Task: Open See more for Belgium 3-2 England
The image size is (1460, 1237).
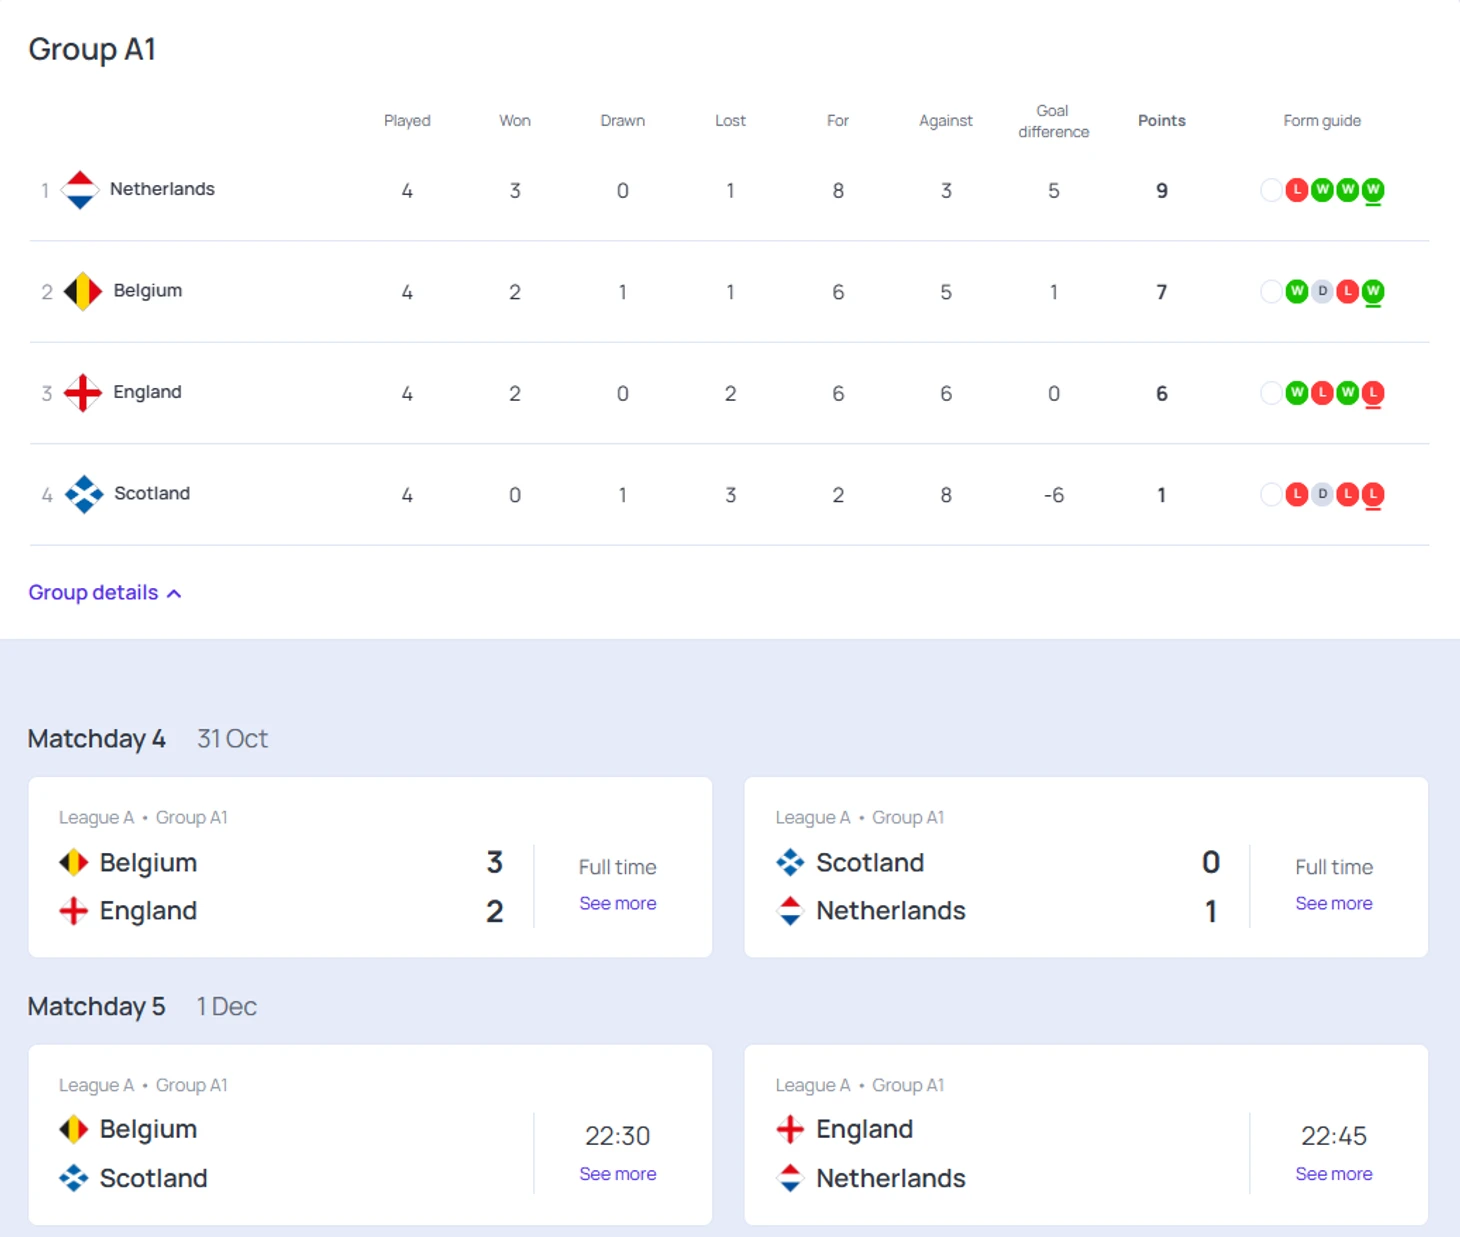Action: [617, 904]
